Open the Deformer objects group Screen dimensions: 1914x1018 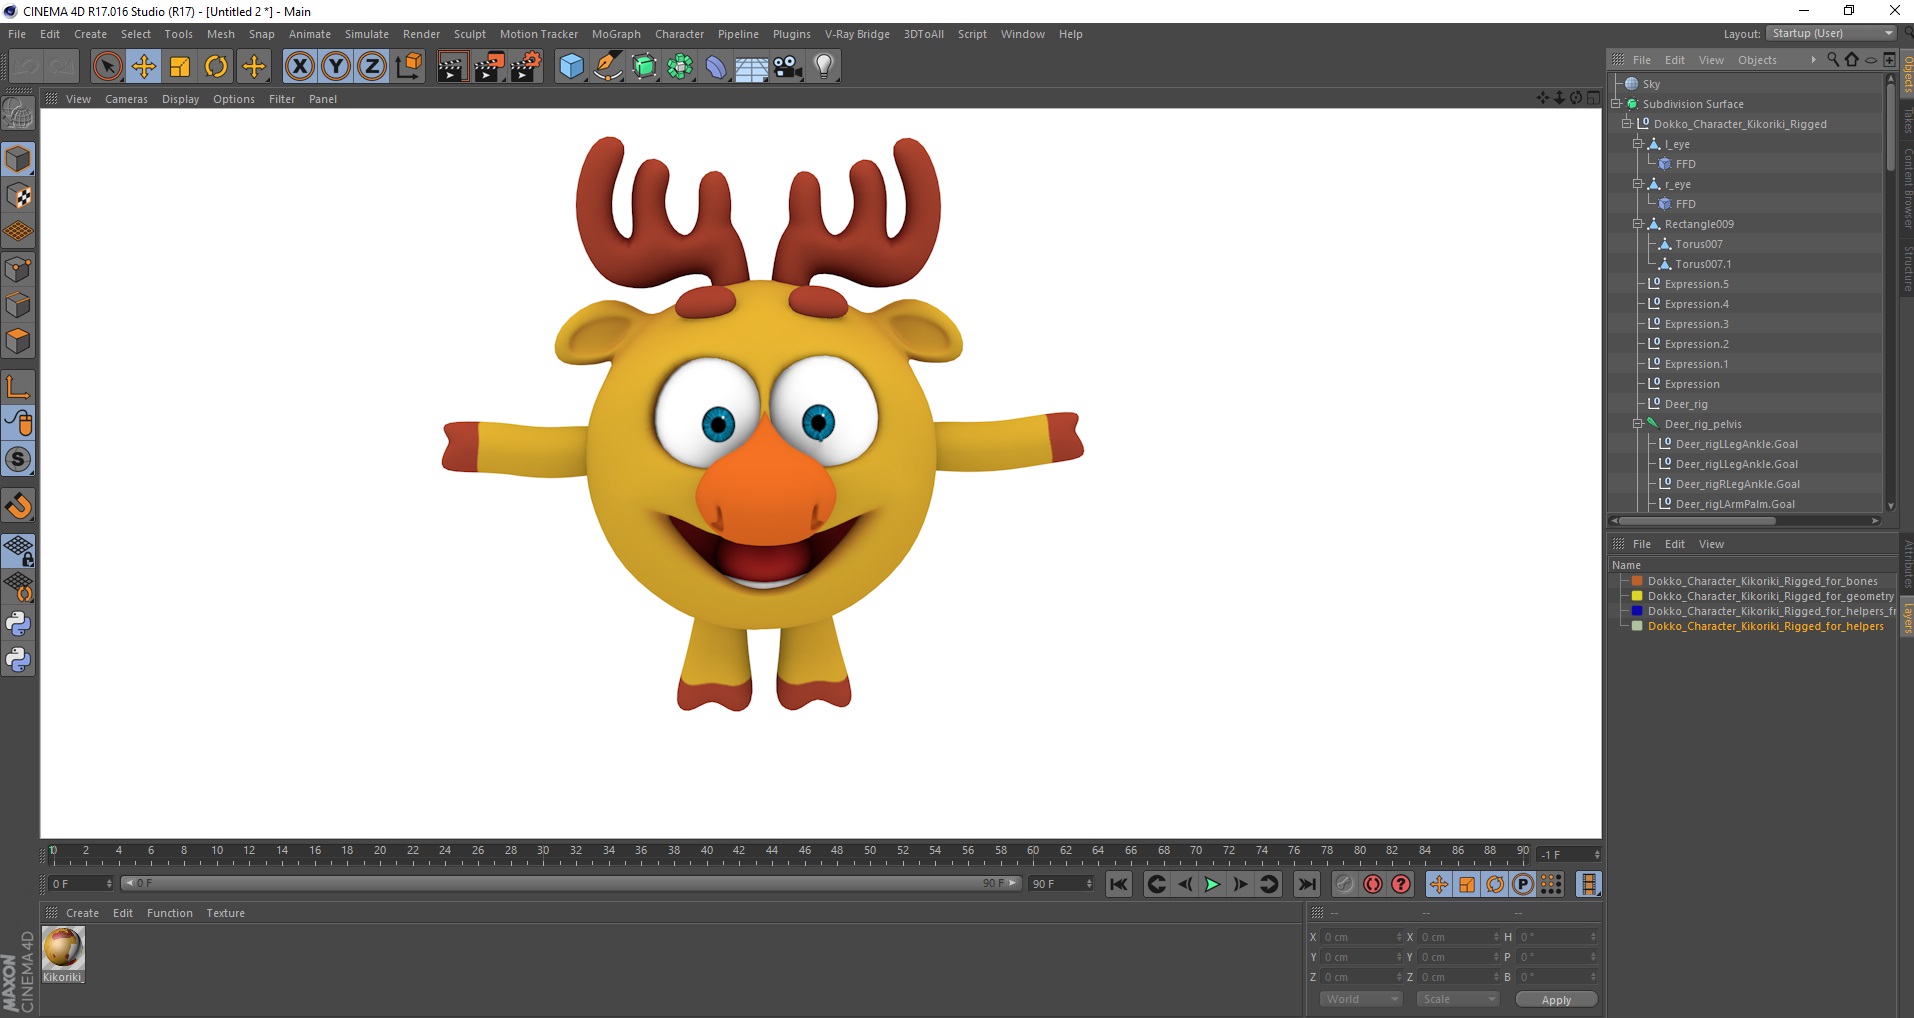(716, 67)
